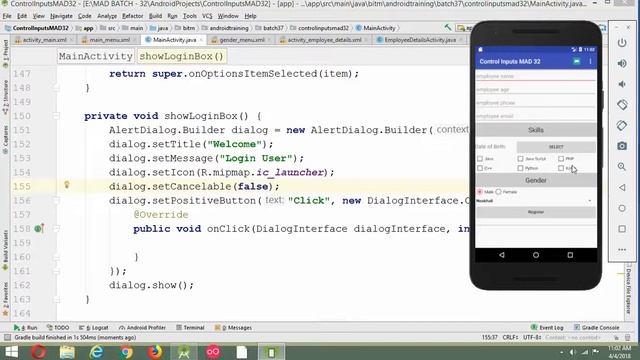Click the fold end marker at line 148
This screenshot has height=360, width=640.
click(57, 88)
